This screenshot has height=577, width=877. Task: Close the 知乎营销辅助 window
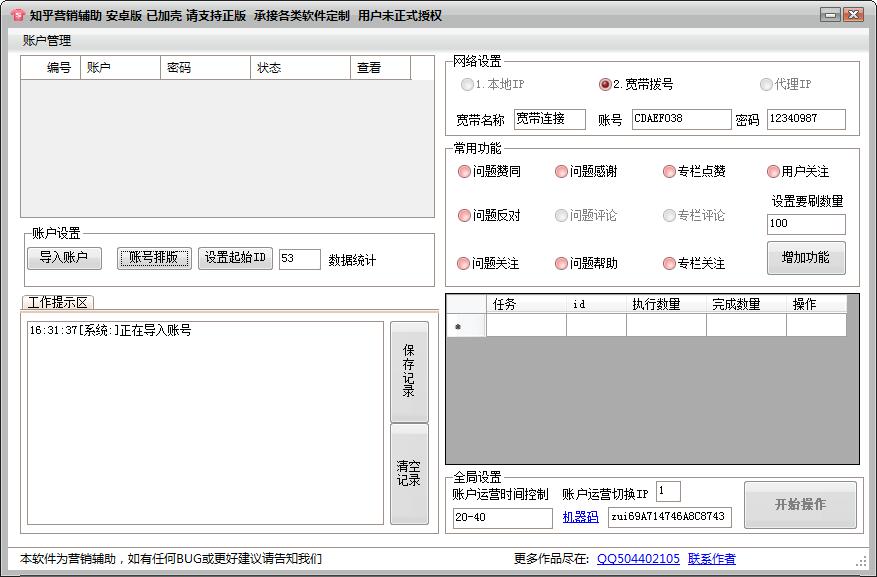[x=854, y=15]
